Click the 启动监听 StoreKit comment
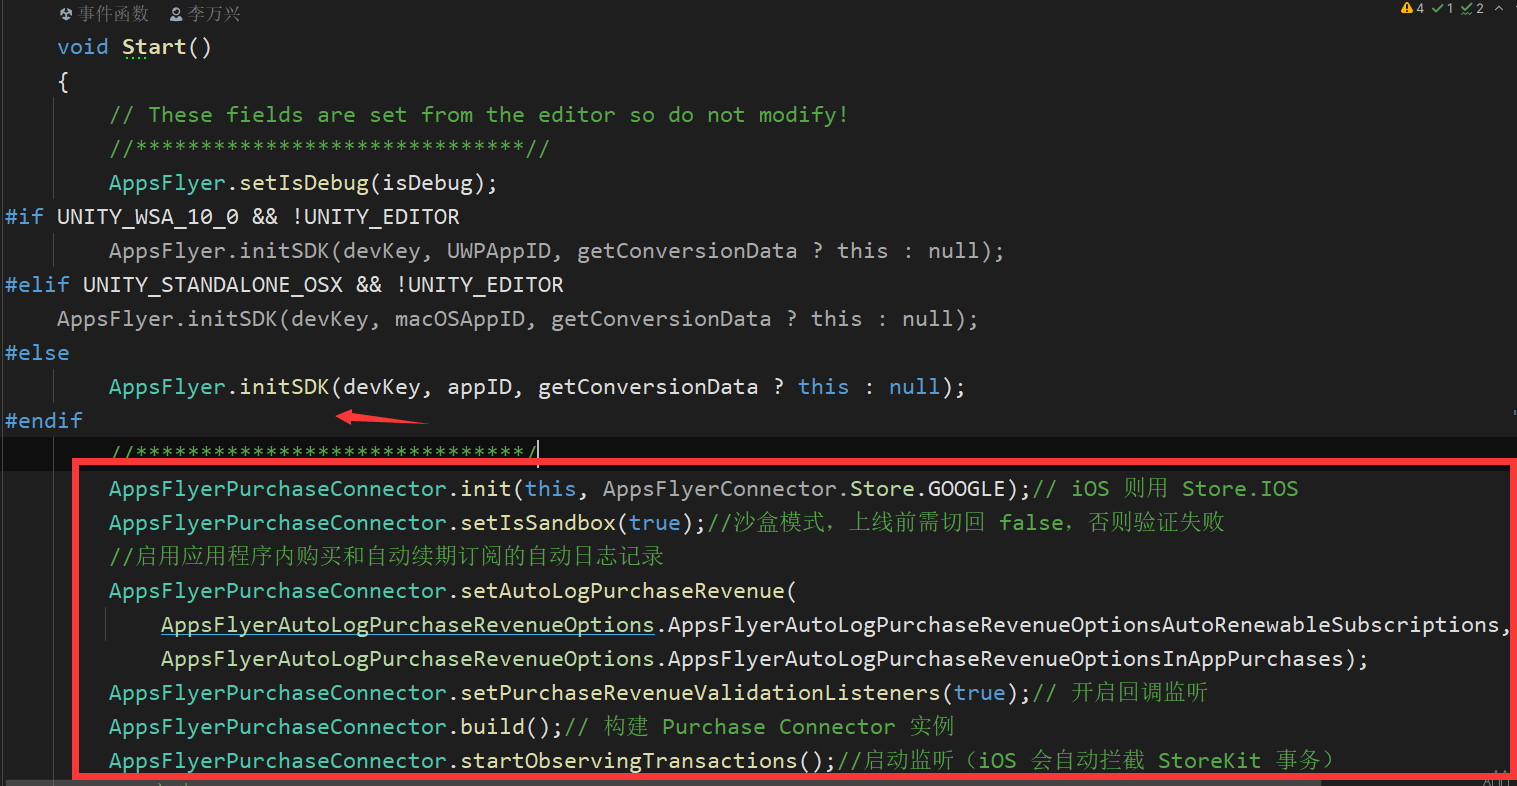Screen dimensions: 1517x786 pos(1086,761)
